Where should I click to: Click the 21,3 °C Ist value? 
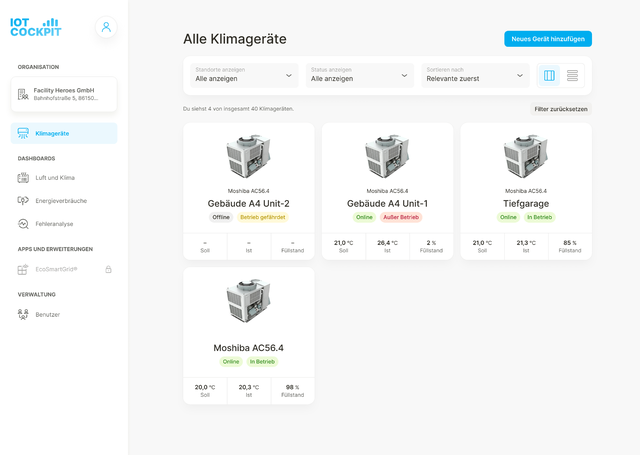tap(526, 243)
